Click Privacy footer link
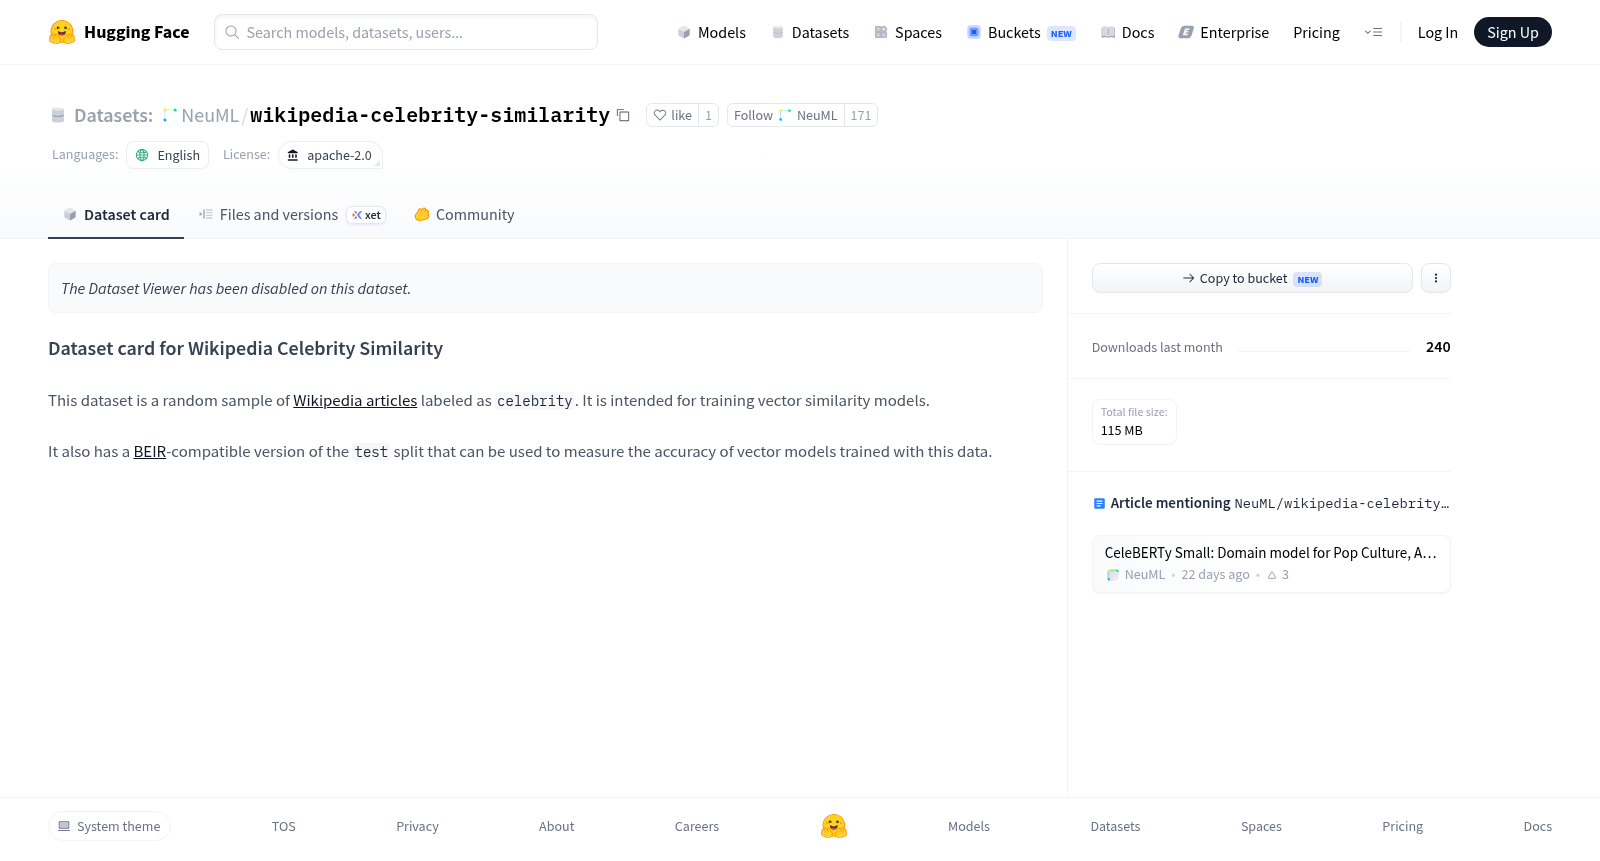The width and height of the screenshot is (1600, 861). pyautogui.click(x=417, y=826)
